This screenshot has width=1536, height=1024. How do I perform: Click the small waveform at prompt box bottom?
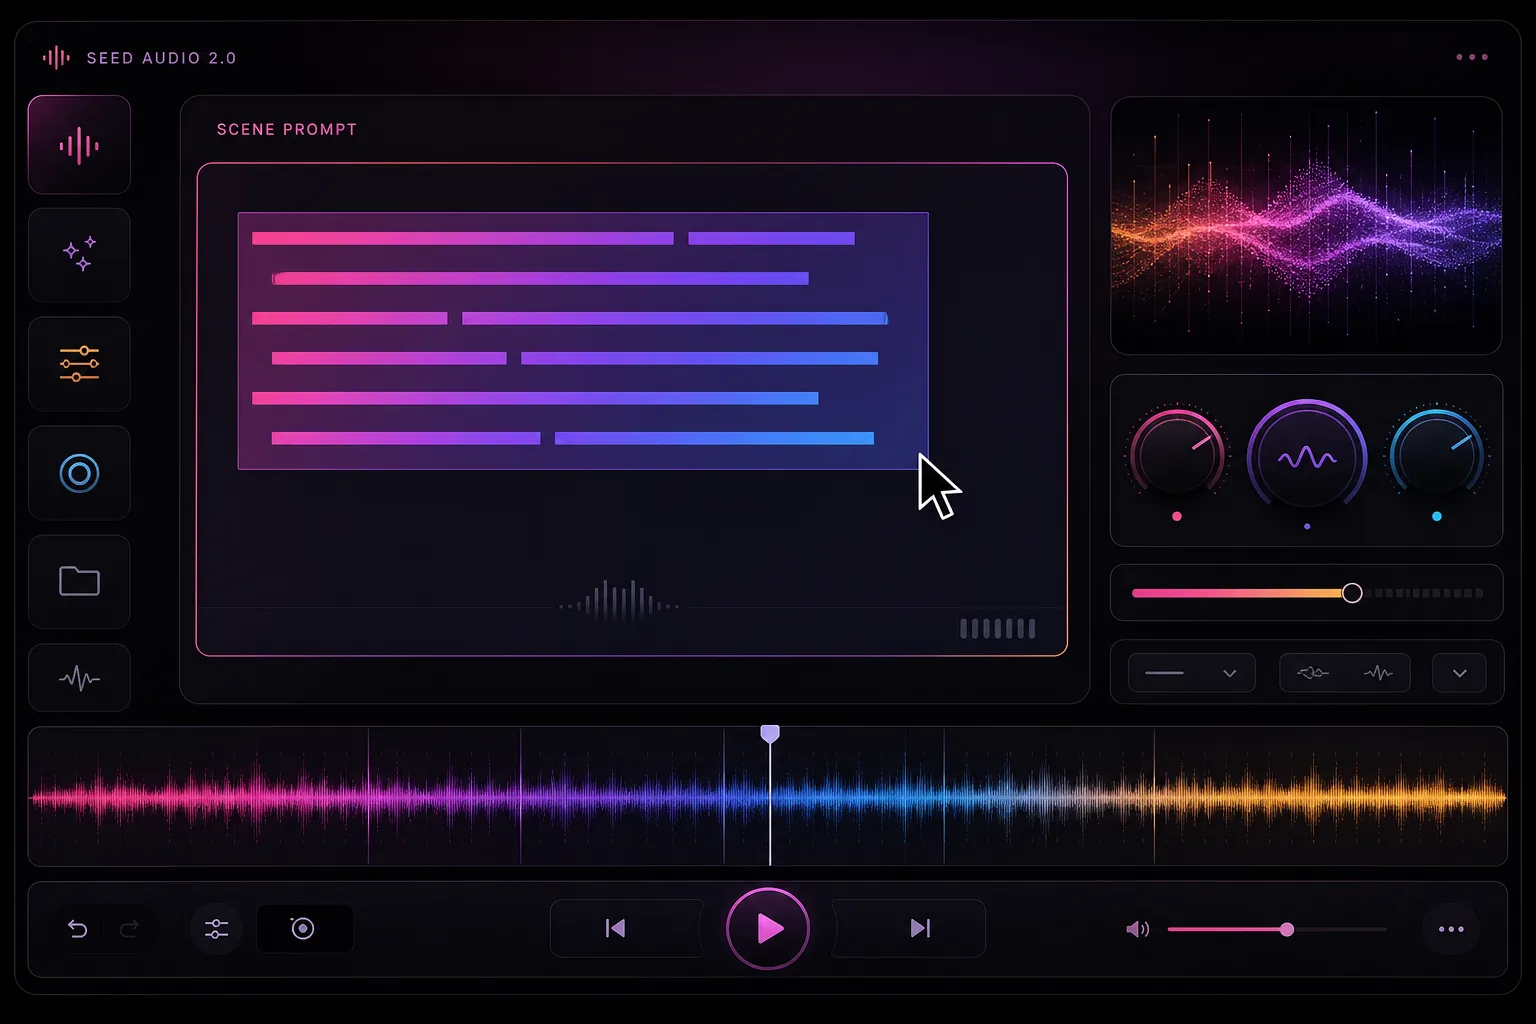click(620, 601)
